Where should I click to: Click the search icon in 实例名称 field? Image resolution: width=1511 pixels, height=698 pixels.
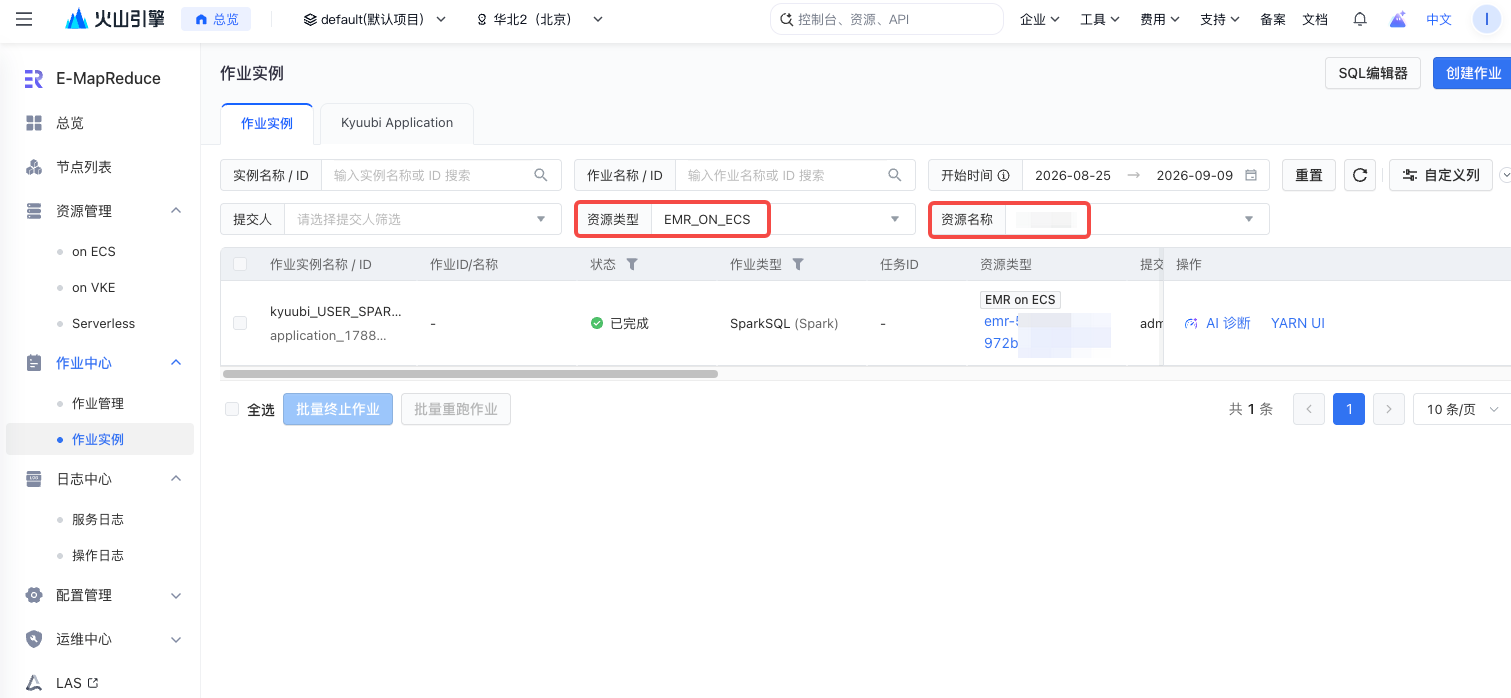click(x=541, y=175)
